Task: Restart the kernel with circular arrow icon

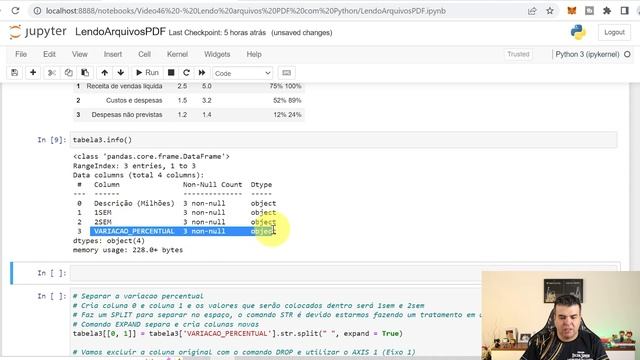Action: pos(186,73)
